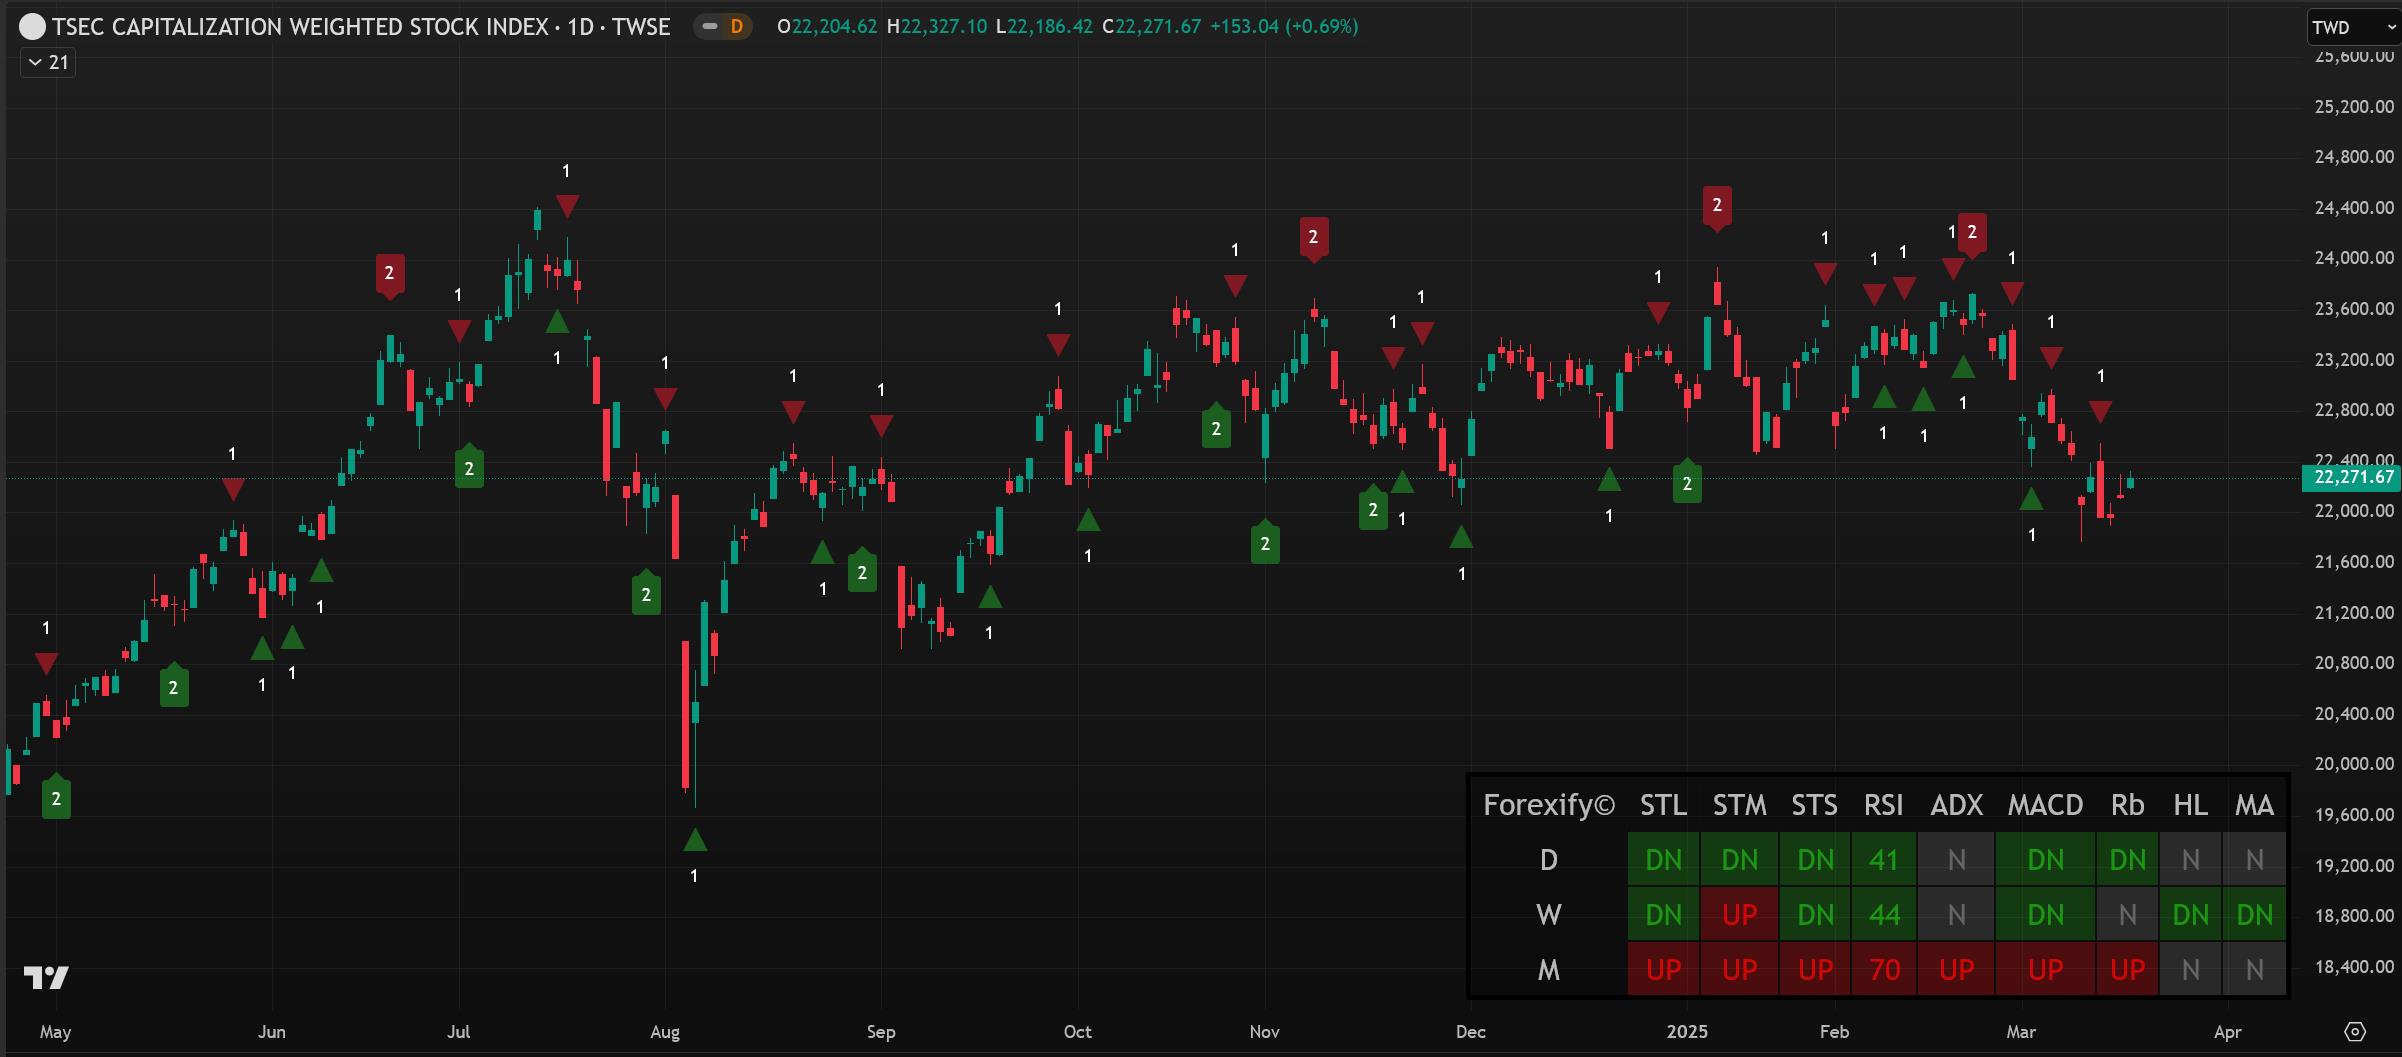2402x1057 pixels.
Task: Click the 1D interval label in chart title
Action: 581,27
